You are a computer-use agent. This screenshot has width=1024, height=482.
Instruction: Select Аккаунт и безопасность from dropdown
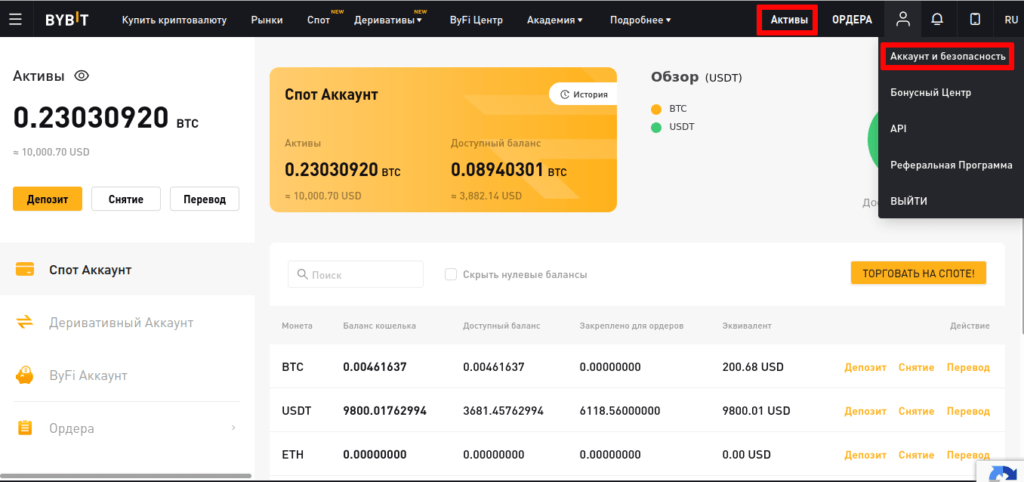point(947,57)
